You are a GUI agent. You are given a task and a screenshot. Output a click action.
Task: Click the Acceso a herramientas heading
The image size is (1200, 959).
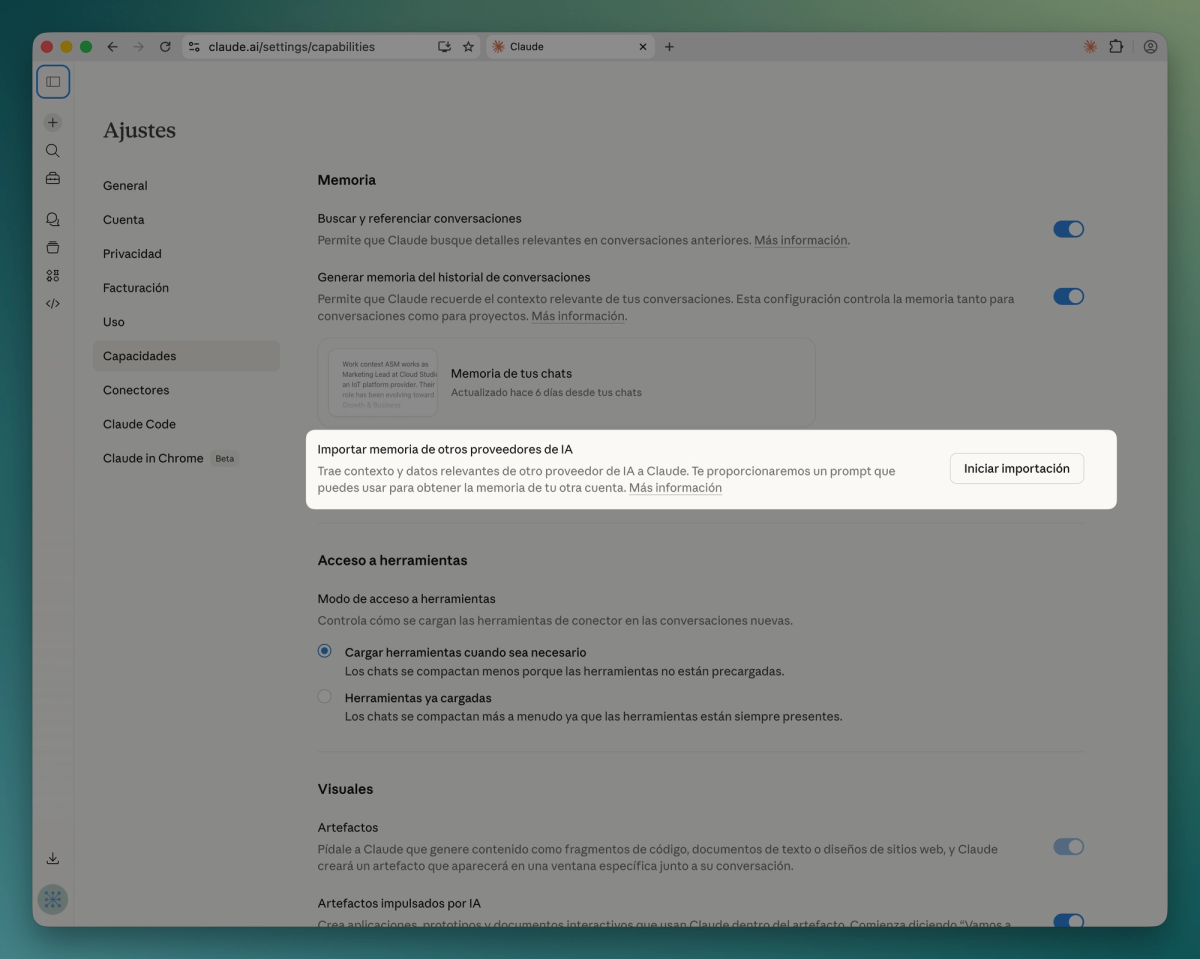click(x=392, y=560)
